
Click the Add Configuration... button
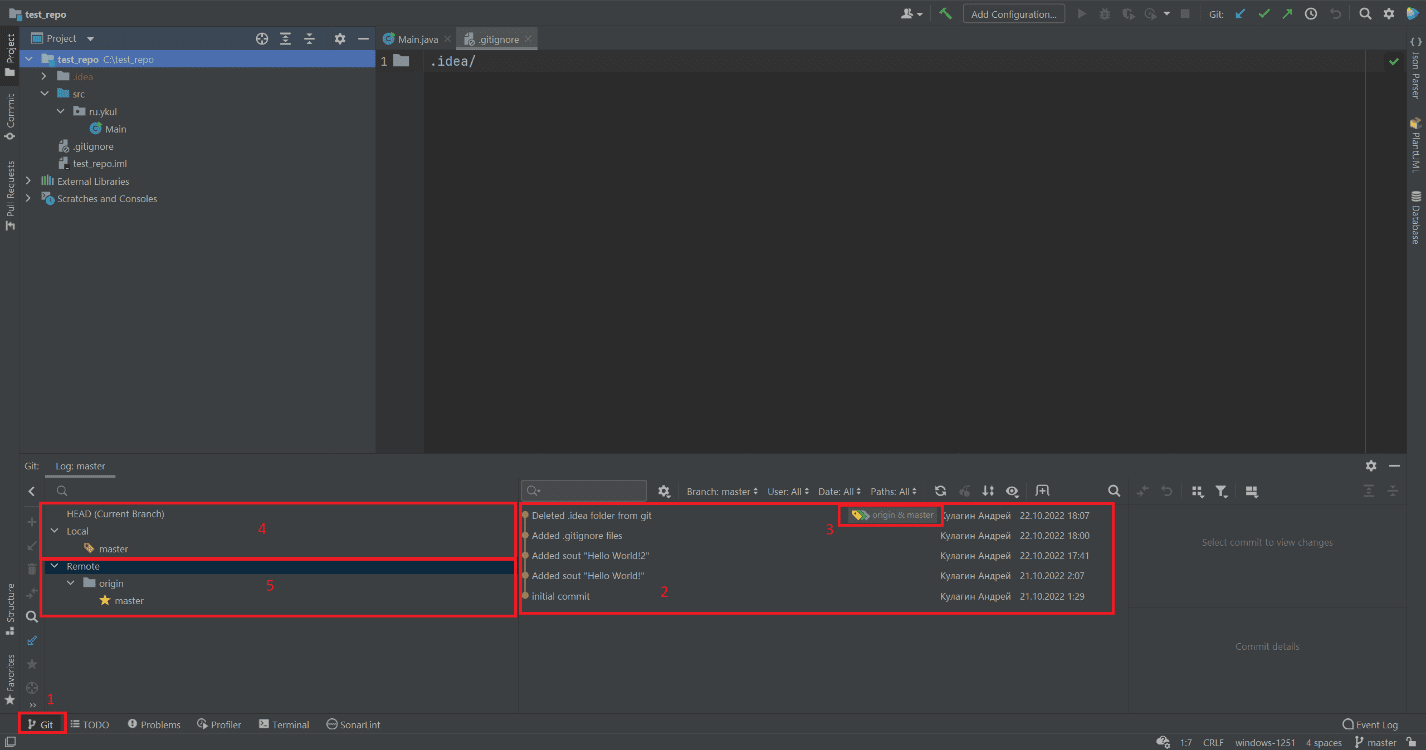pyautogui.click(x=1014, y=14)
